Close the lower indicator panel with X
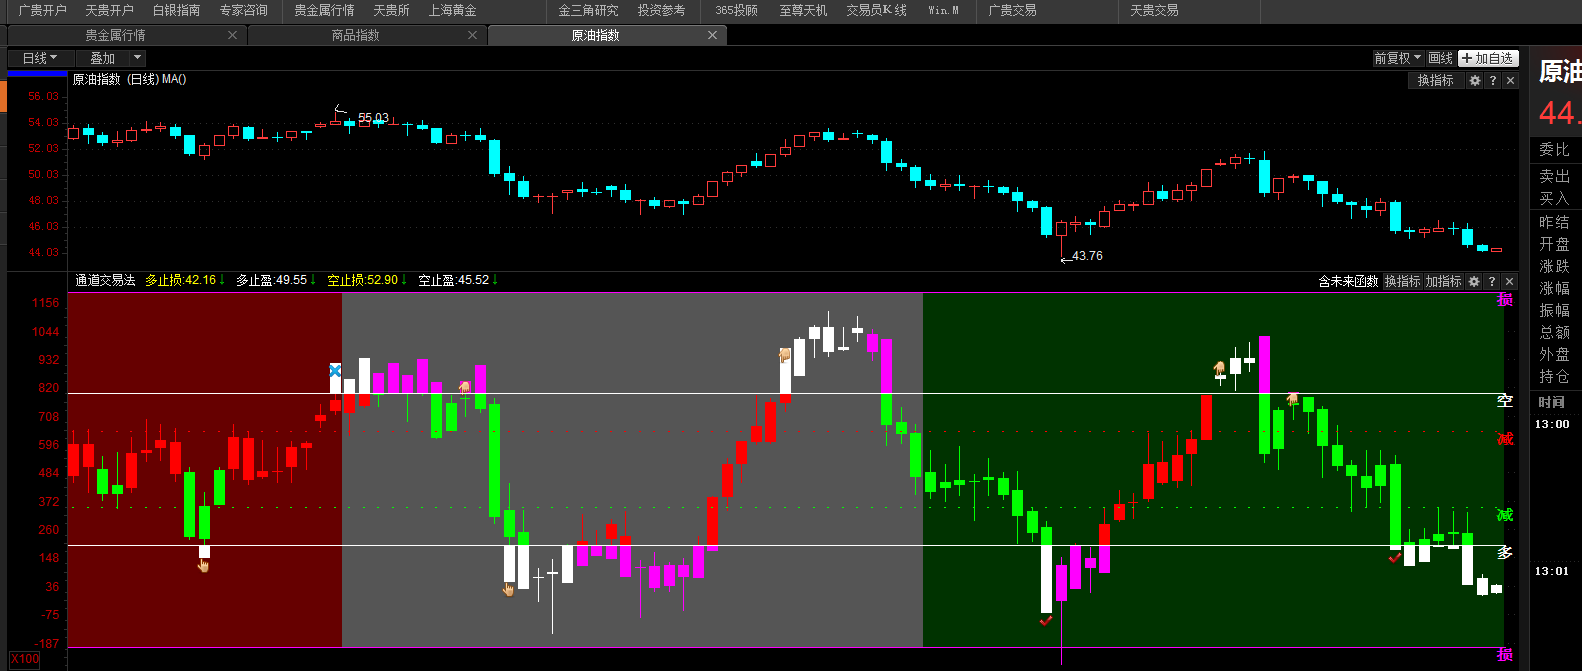This screenshot has width=1582, height=671. click(1510, 282)
